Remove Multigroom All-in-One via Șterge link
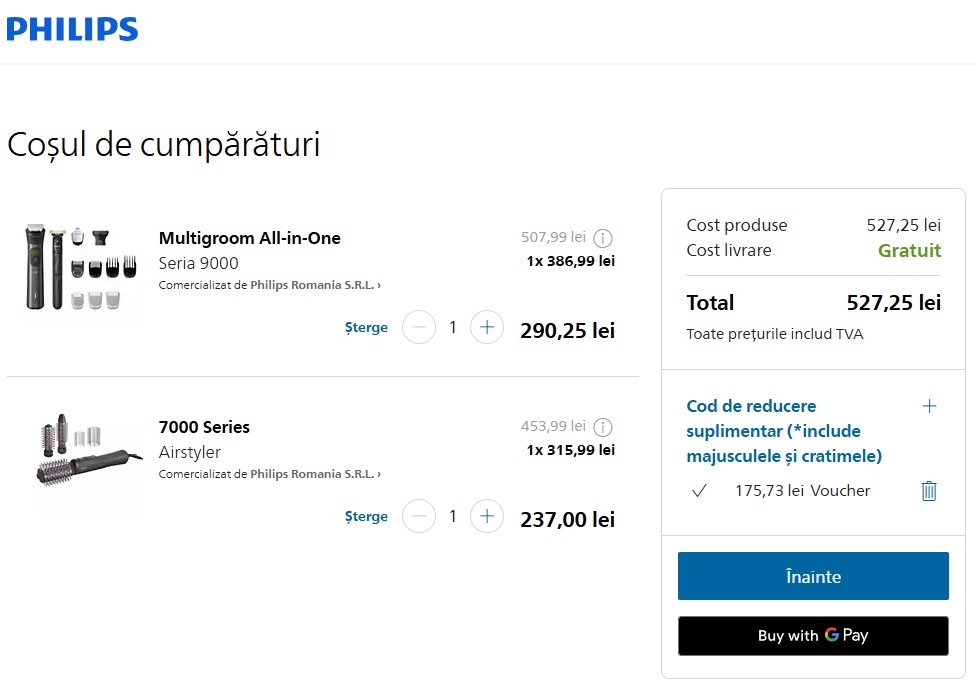The height and width of the screenshot is (688, 976). coord(366,328)
